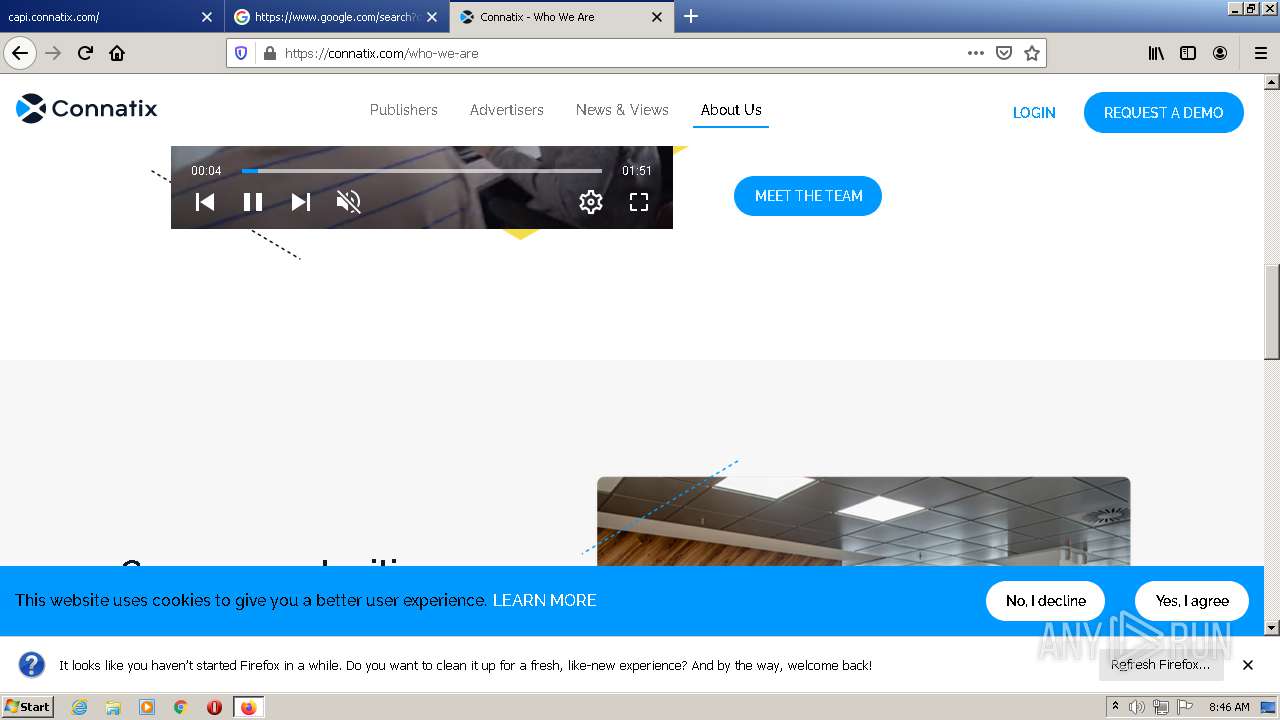Launch Internet Explorer from taskbar
This screenshot has width=1280, height=720.
79,707
